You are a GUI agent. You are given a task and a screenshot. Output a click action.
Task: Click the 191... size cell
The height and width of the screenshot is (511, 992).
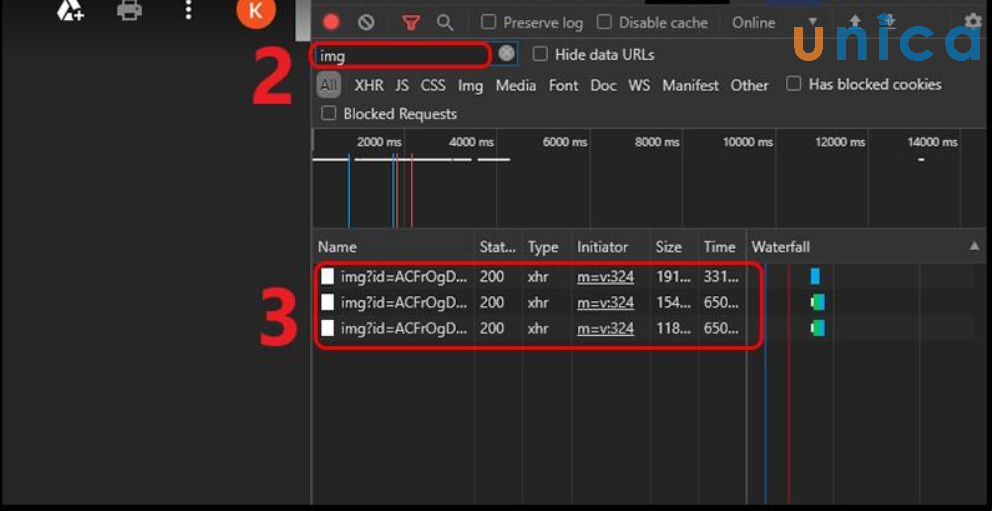coord(673,277)
